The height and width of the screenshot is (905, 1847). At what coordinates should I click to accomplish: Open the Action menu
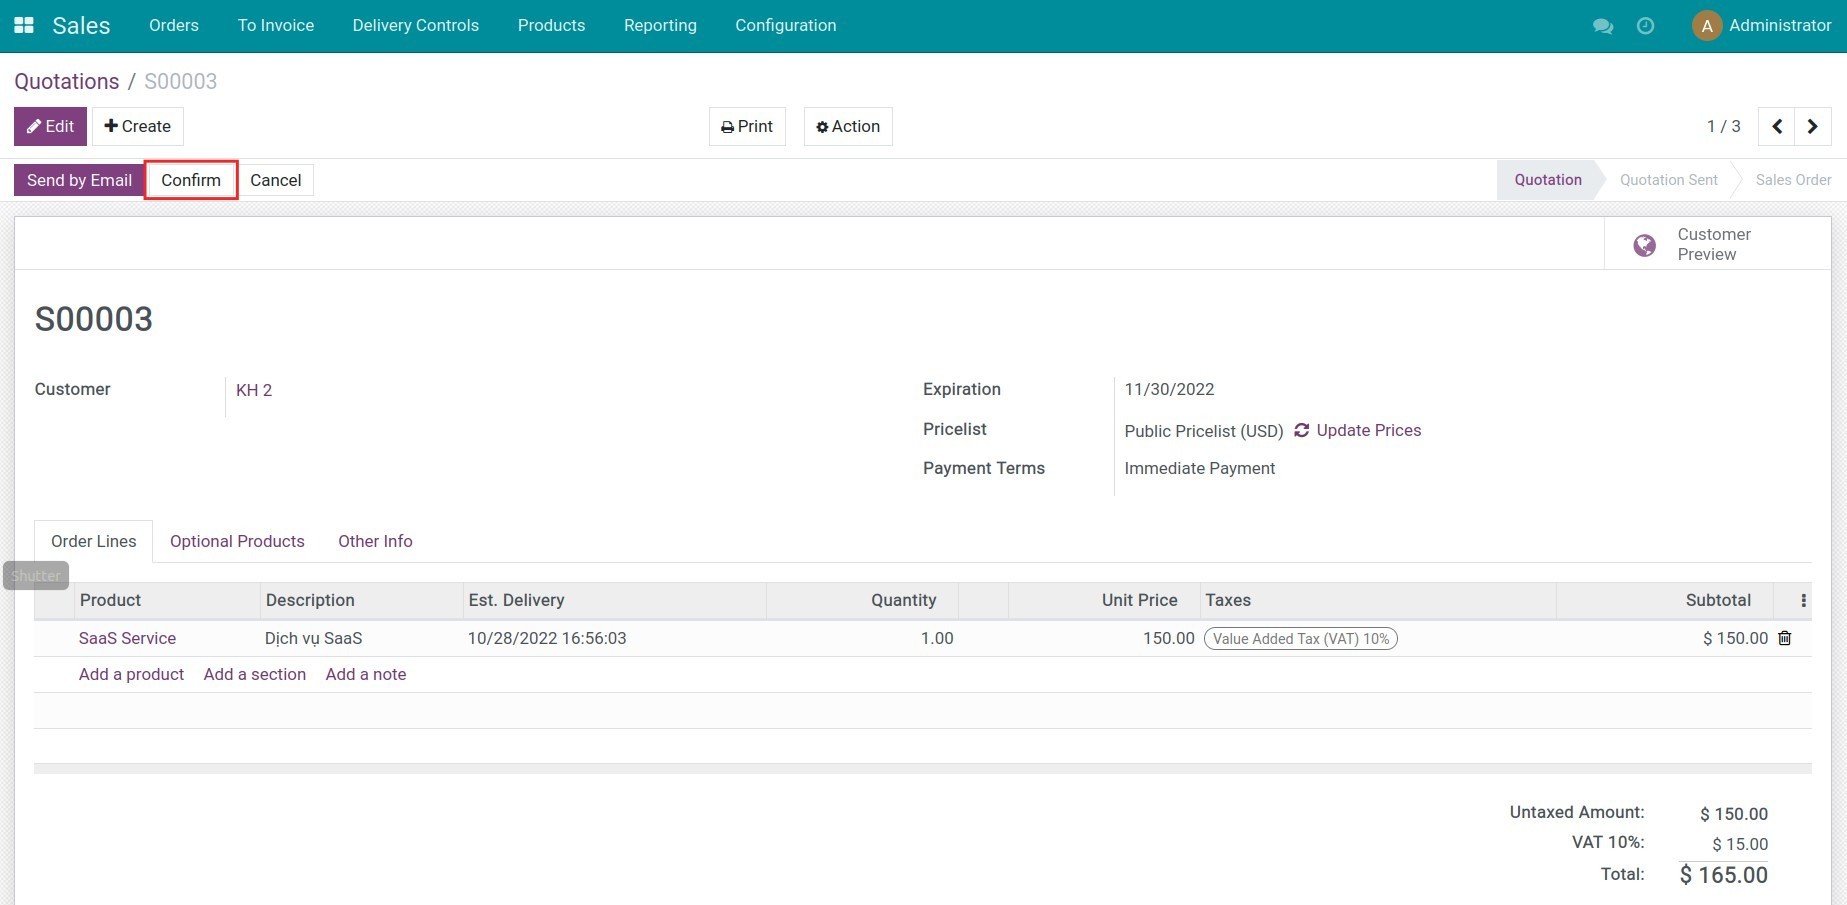pos(847,126)
